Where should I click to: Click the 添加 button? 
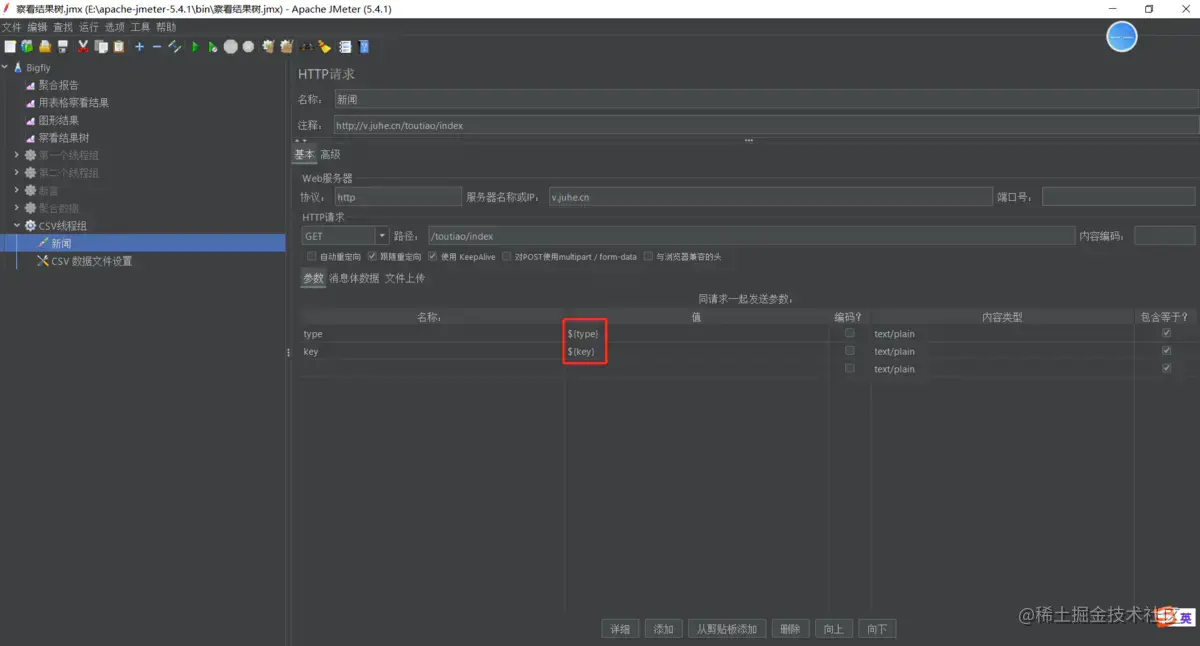(x=663, y=629)
